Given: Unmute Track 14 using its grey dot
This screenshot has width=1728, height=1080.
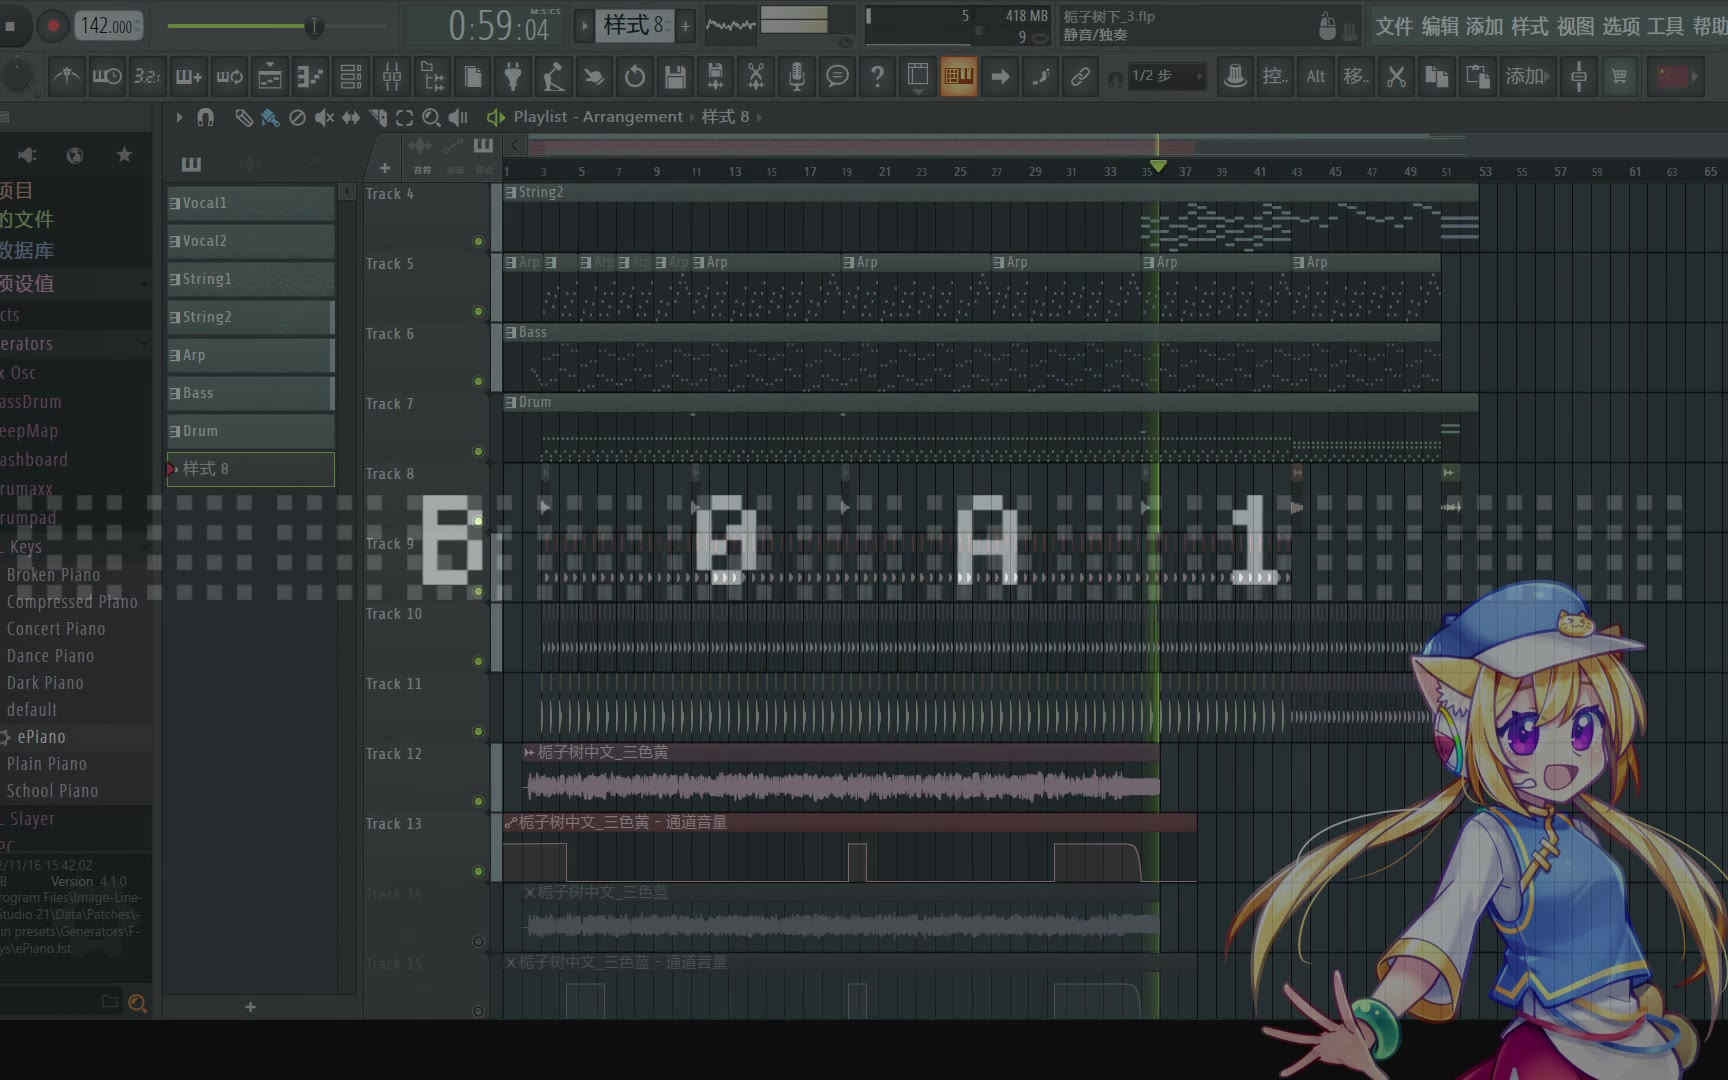Looking at the screenshot, I should tap(478, 941).
